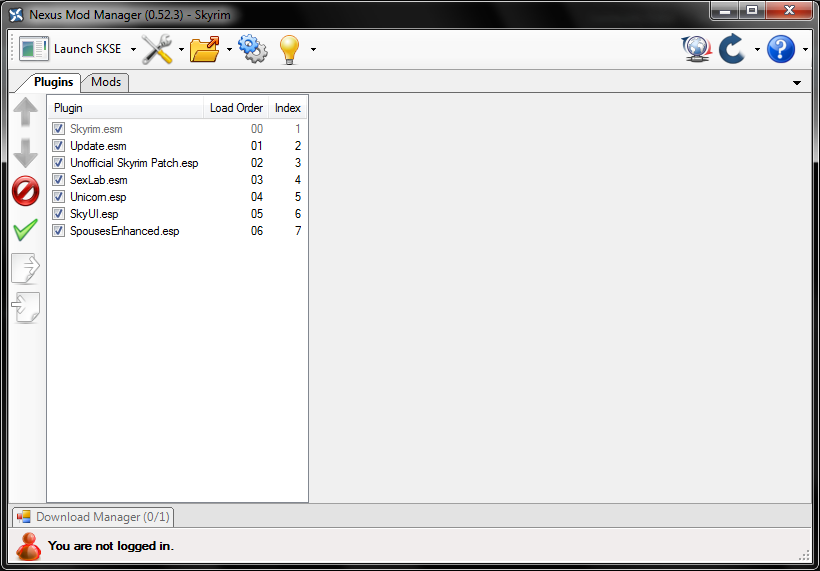
Task: Click the light bulb tips icon
Action: (289, 50)
